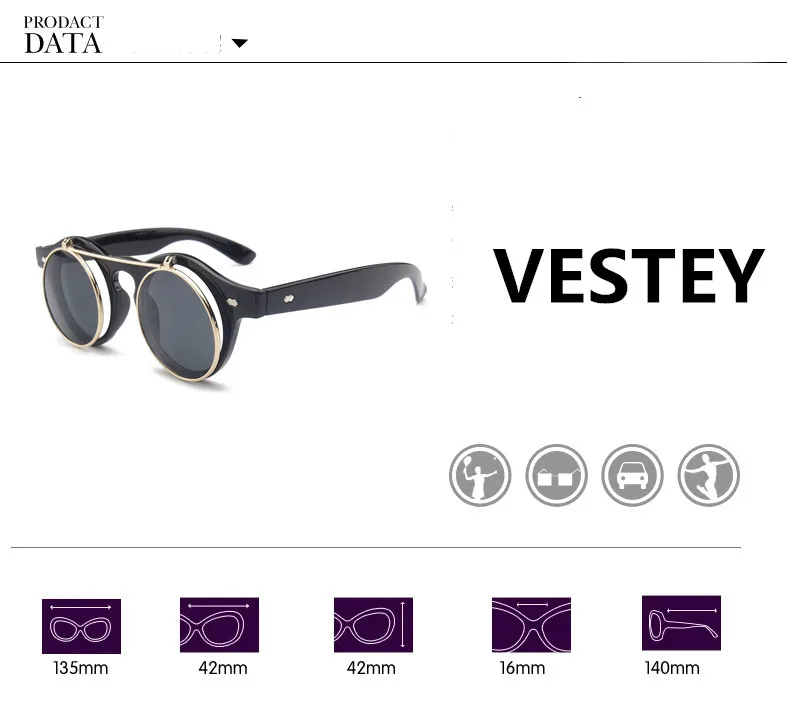Click the car driving circular icon
Image resolution: width=790 pixels, height=705 pixels.
pos(632,475)
